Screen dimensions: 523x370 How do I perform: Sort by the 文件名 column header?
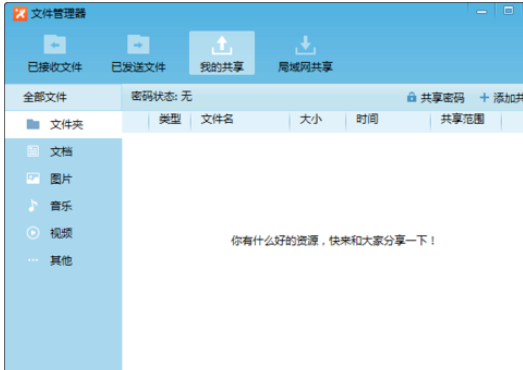[x=217, y=119]
